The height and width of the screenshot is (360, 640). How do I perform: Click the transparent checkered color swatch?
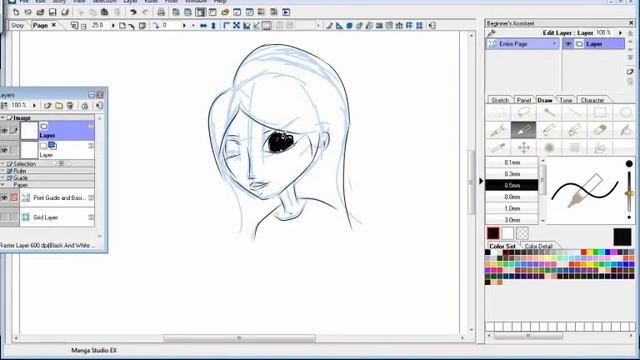click(x=522, y=233)
